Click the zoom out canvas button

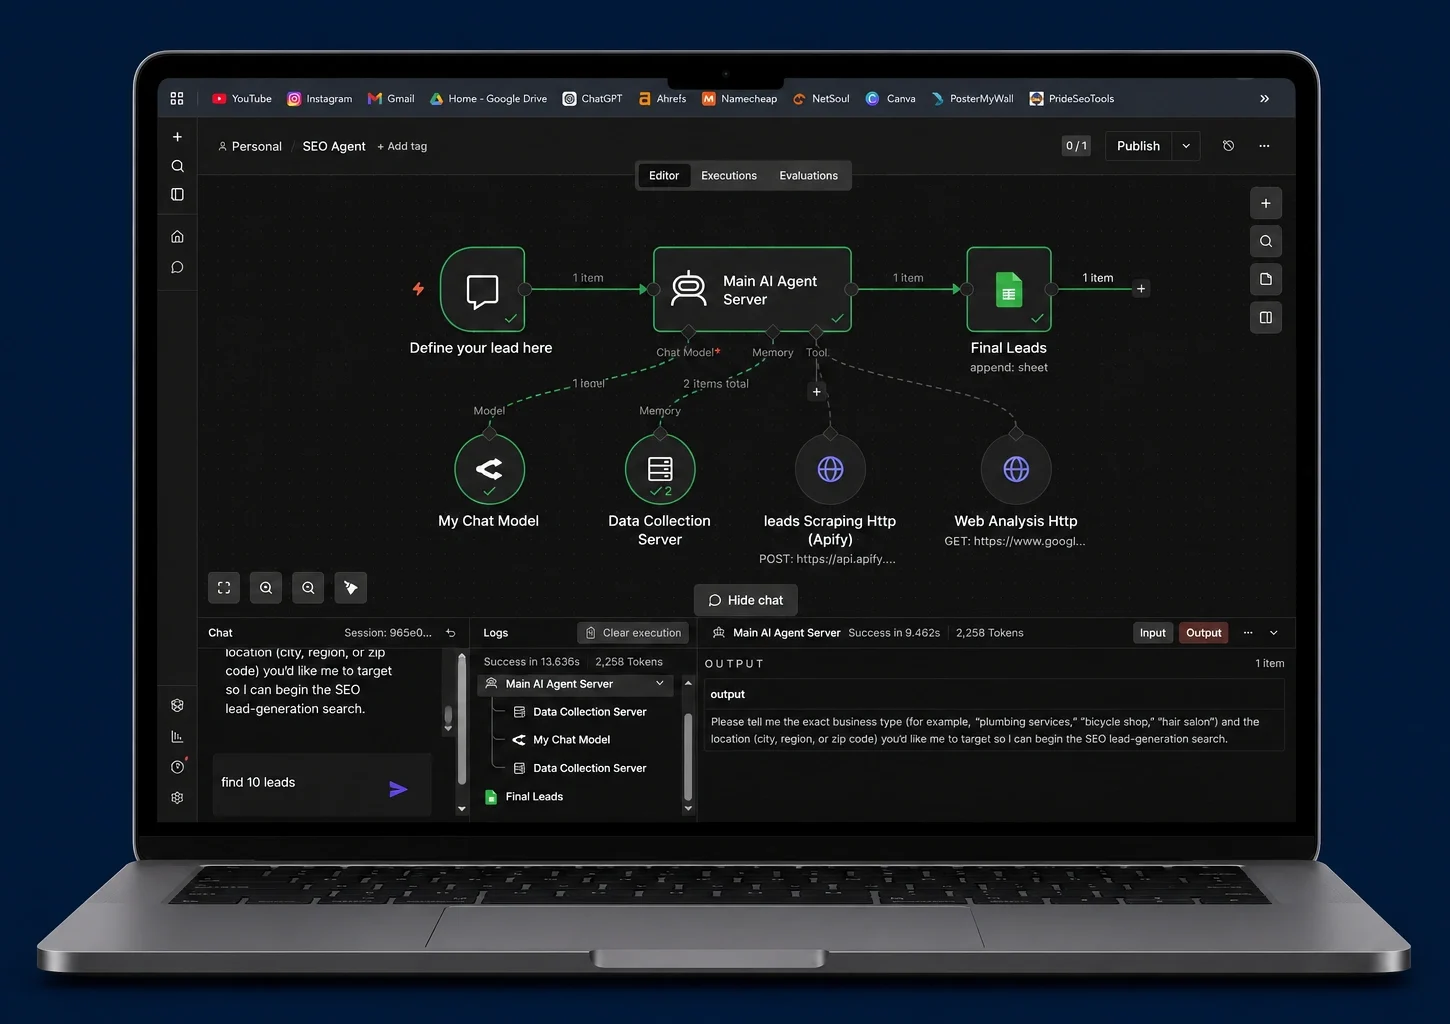click(x=308, y=588)
